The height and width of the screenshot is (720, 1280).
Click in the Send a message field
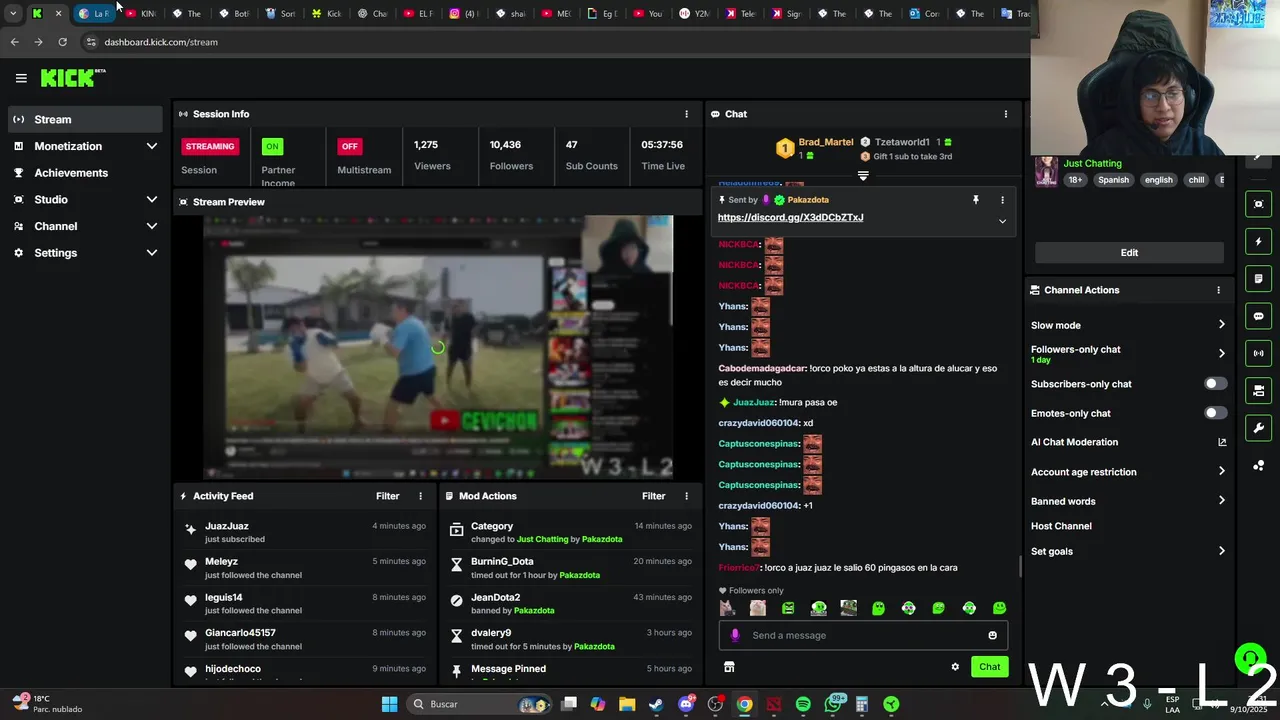863,635
